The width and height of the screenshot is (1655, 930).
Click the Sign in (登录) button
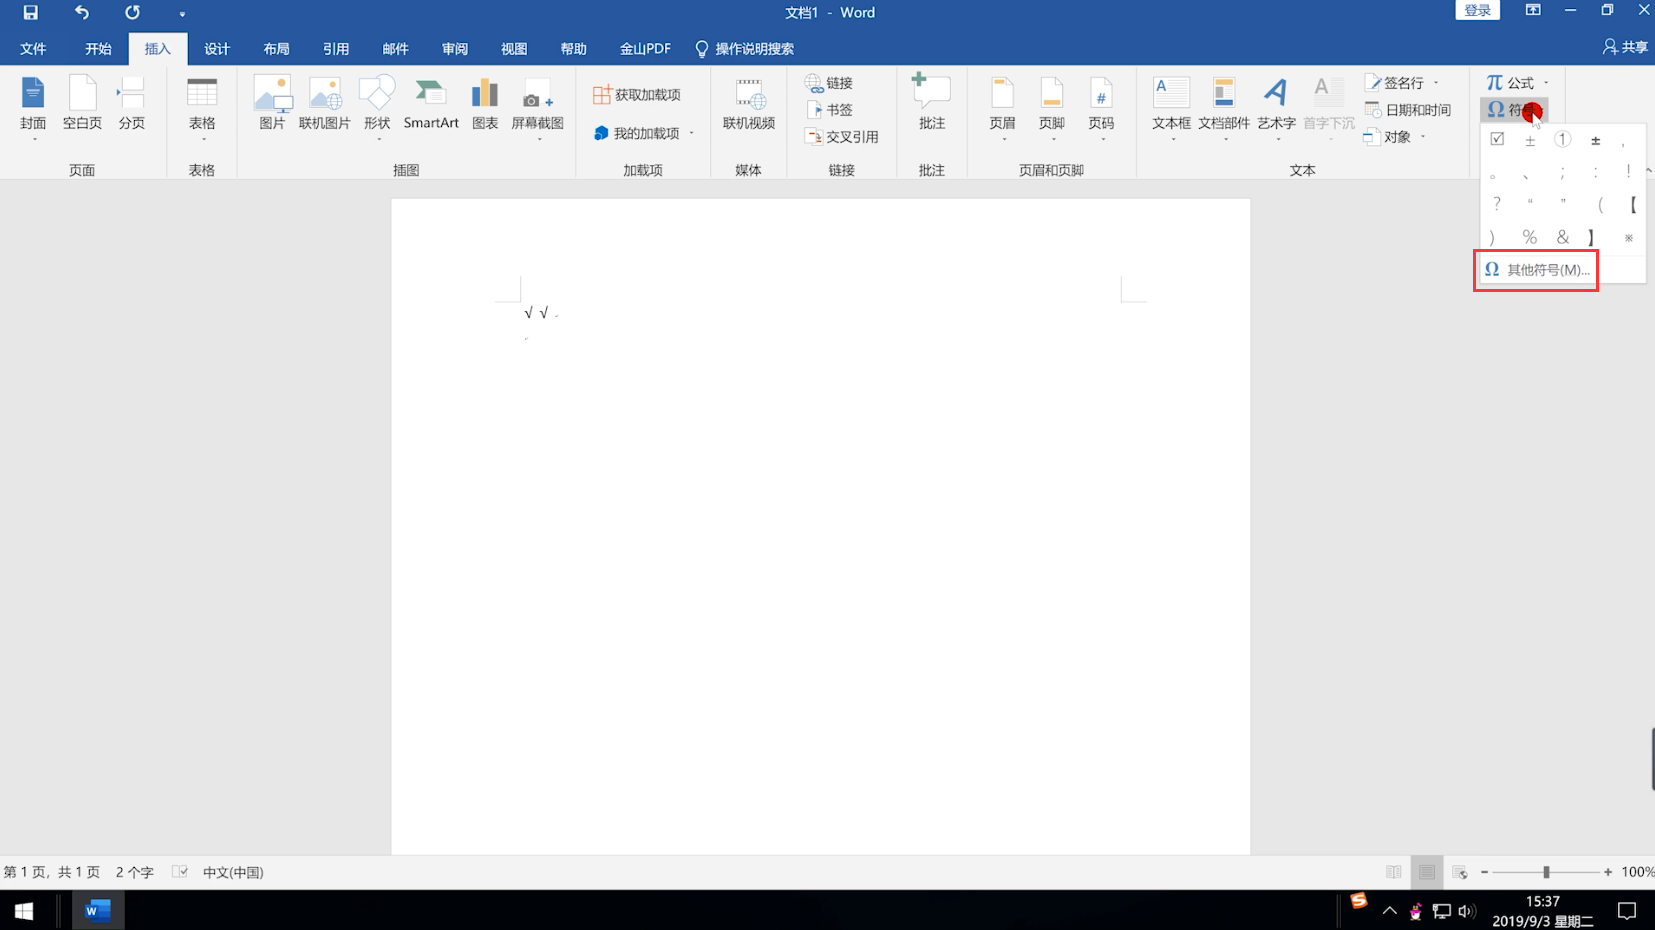tap(1477, 10)
